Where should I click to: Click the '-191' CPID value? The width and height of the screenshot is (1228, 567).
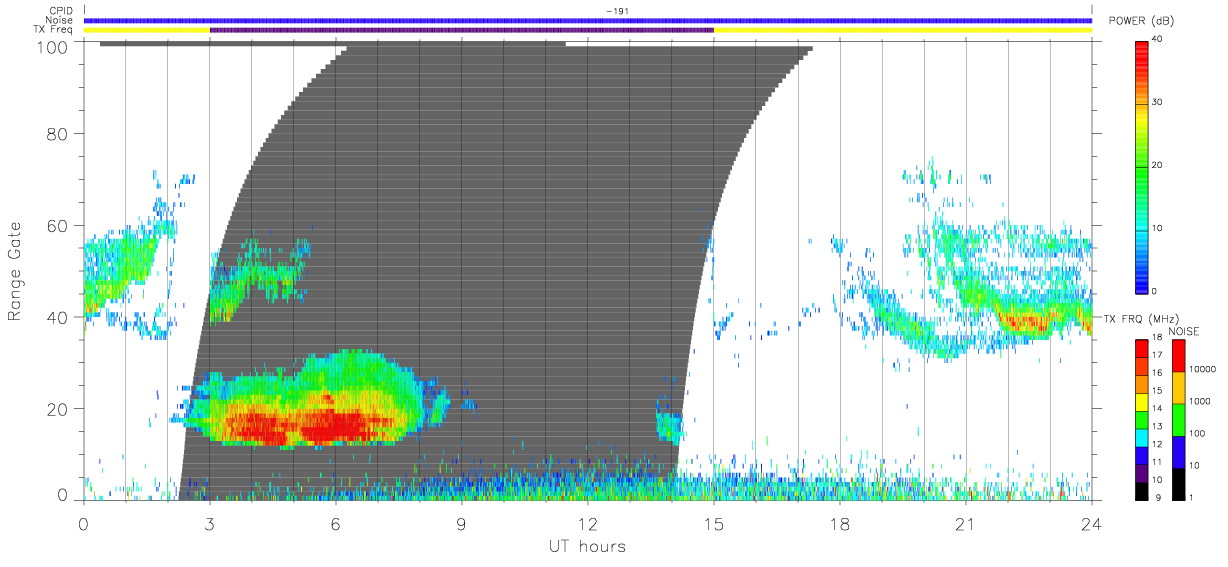[x=617, y=11]
